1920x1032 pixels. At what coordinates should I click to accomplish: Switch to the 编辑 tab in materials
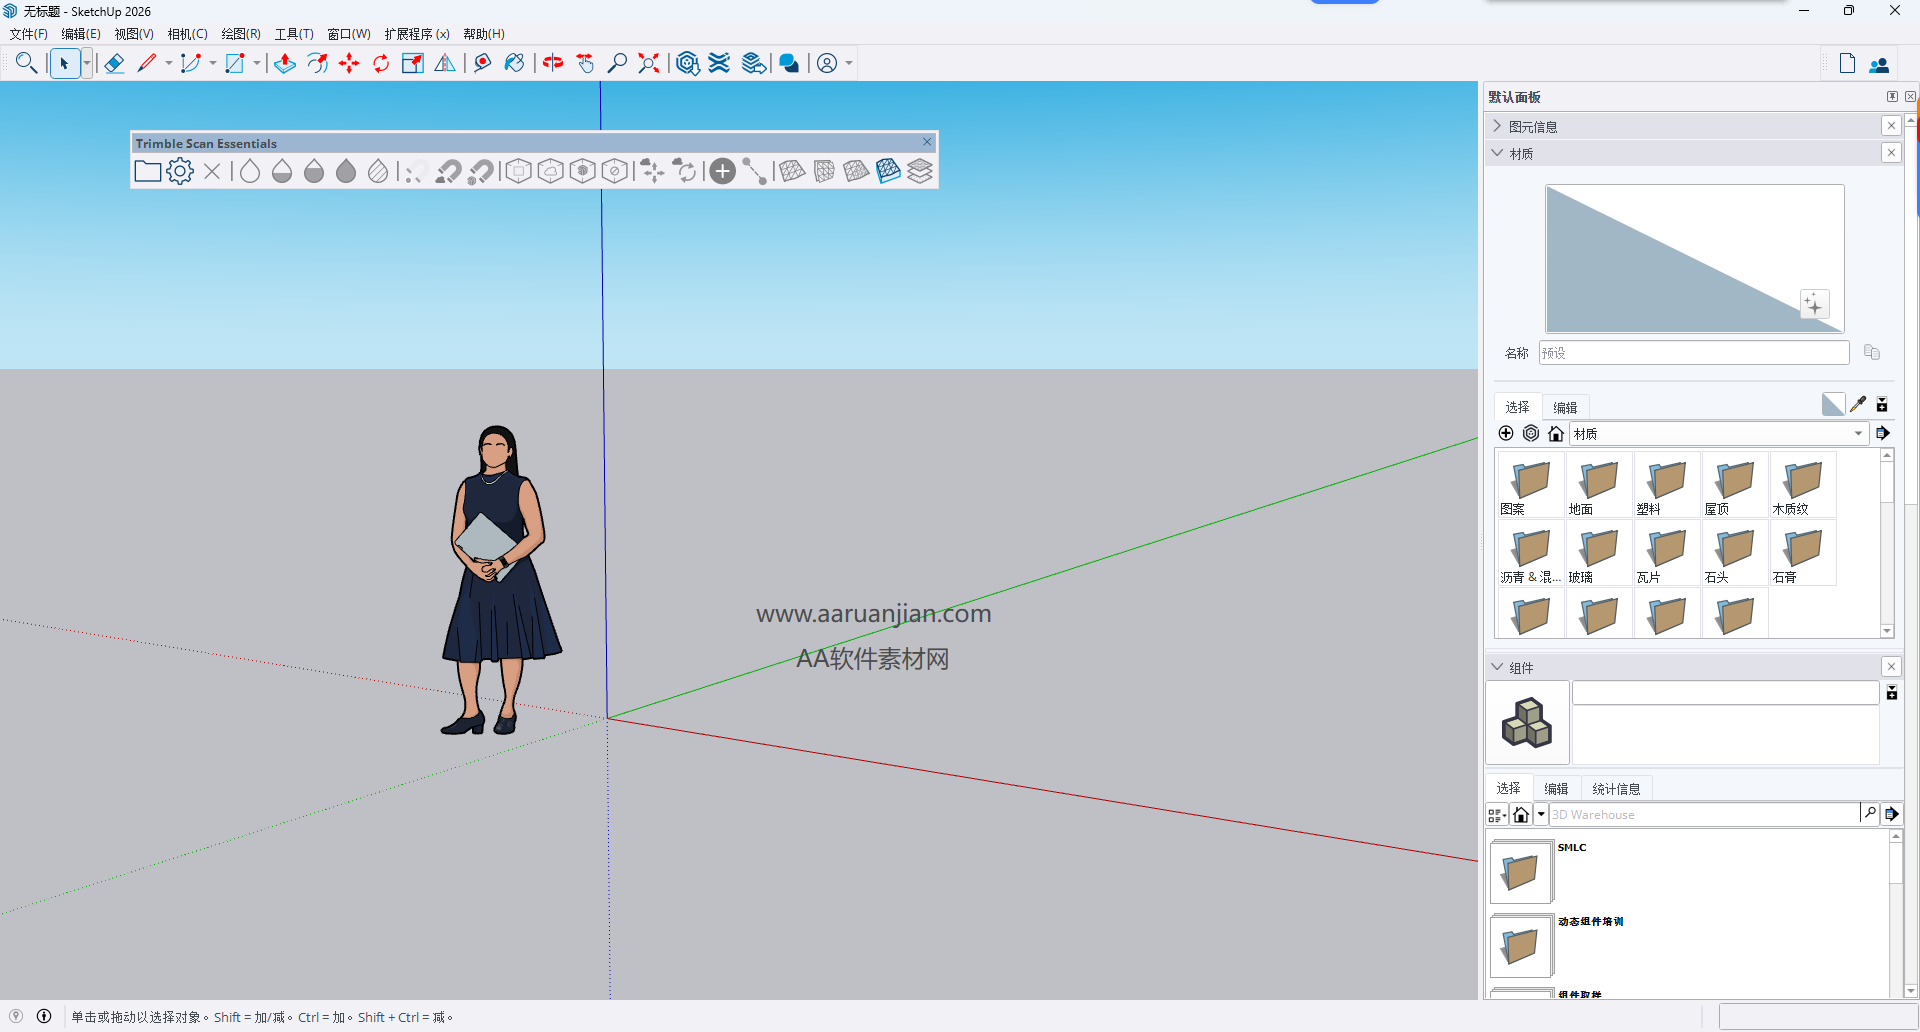[x=1565, y=407]
